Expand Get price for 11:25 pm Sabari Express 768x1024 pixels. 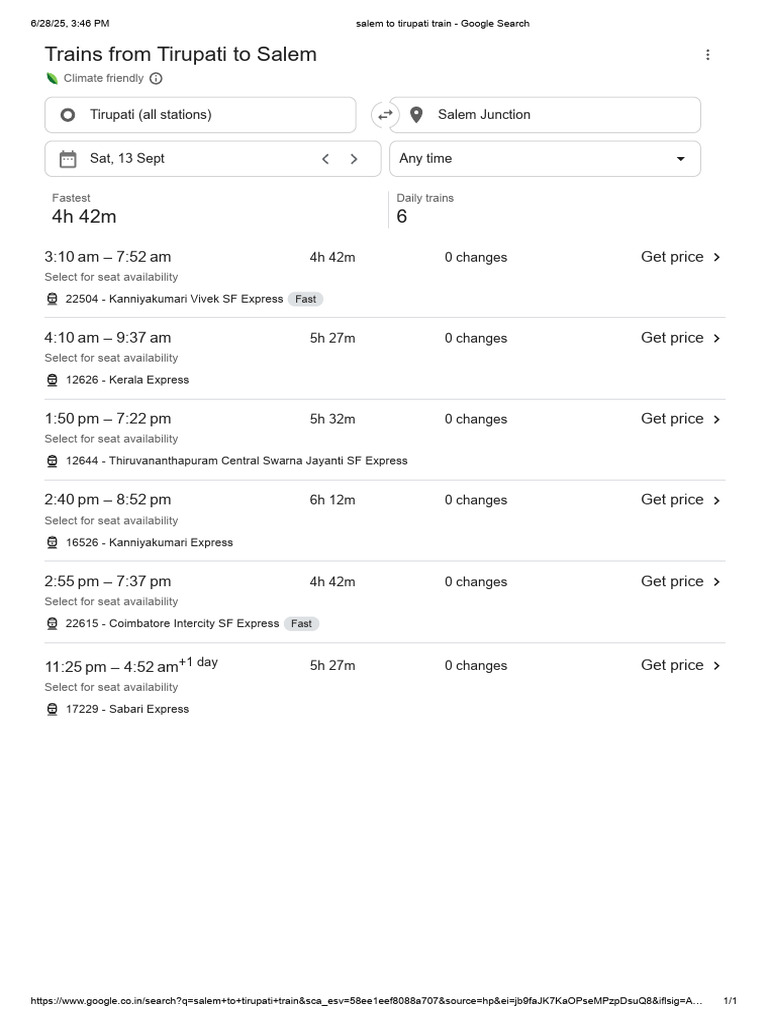(x=680, y=665)
